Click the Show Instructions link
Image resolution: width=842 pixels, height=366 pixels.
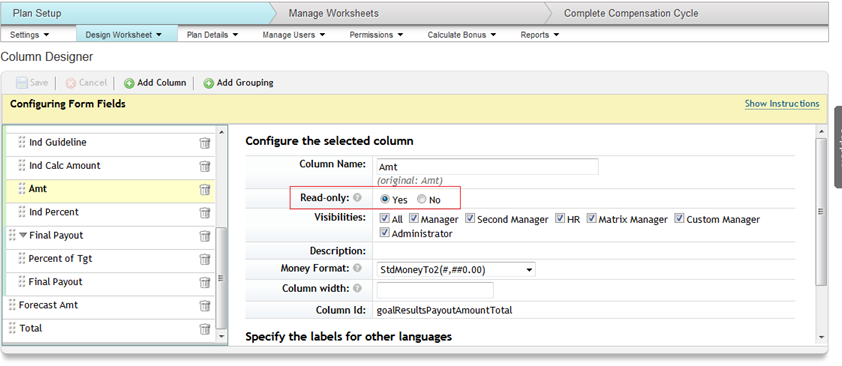pyautogui.click(x=782, y=104)
